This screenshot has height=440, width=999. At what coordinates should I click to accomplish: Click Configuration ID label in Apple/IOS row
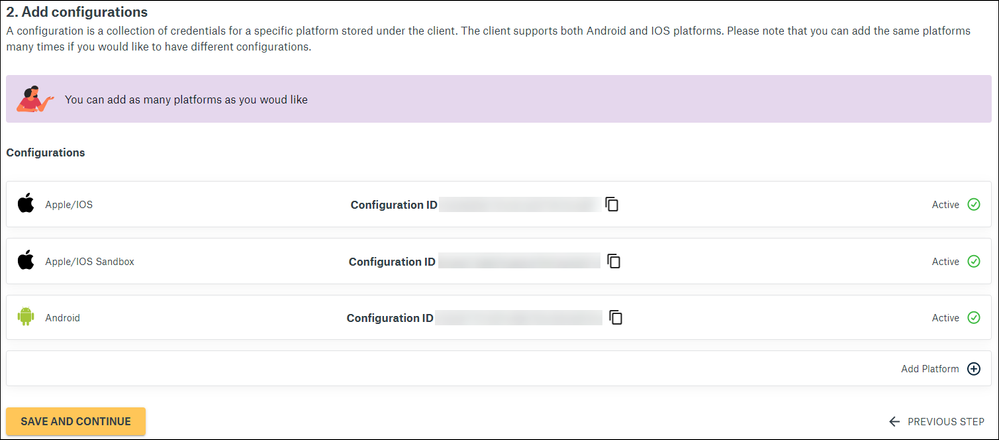(394, 205)
